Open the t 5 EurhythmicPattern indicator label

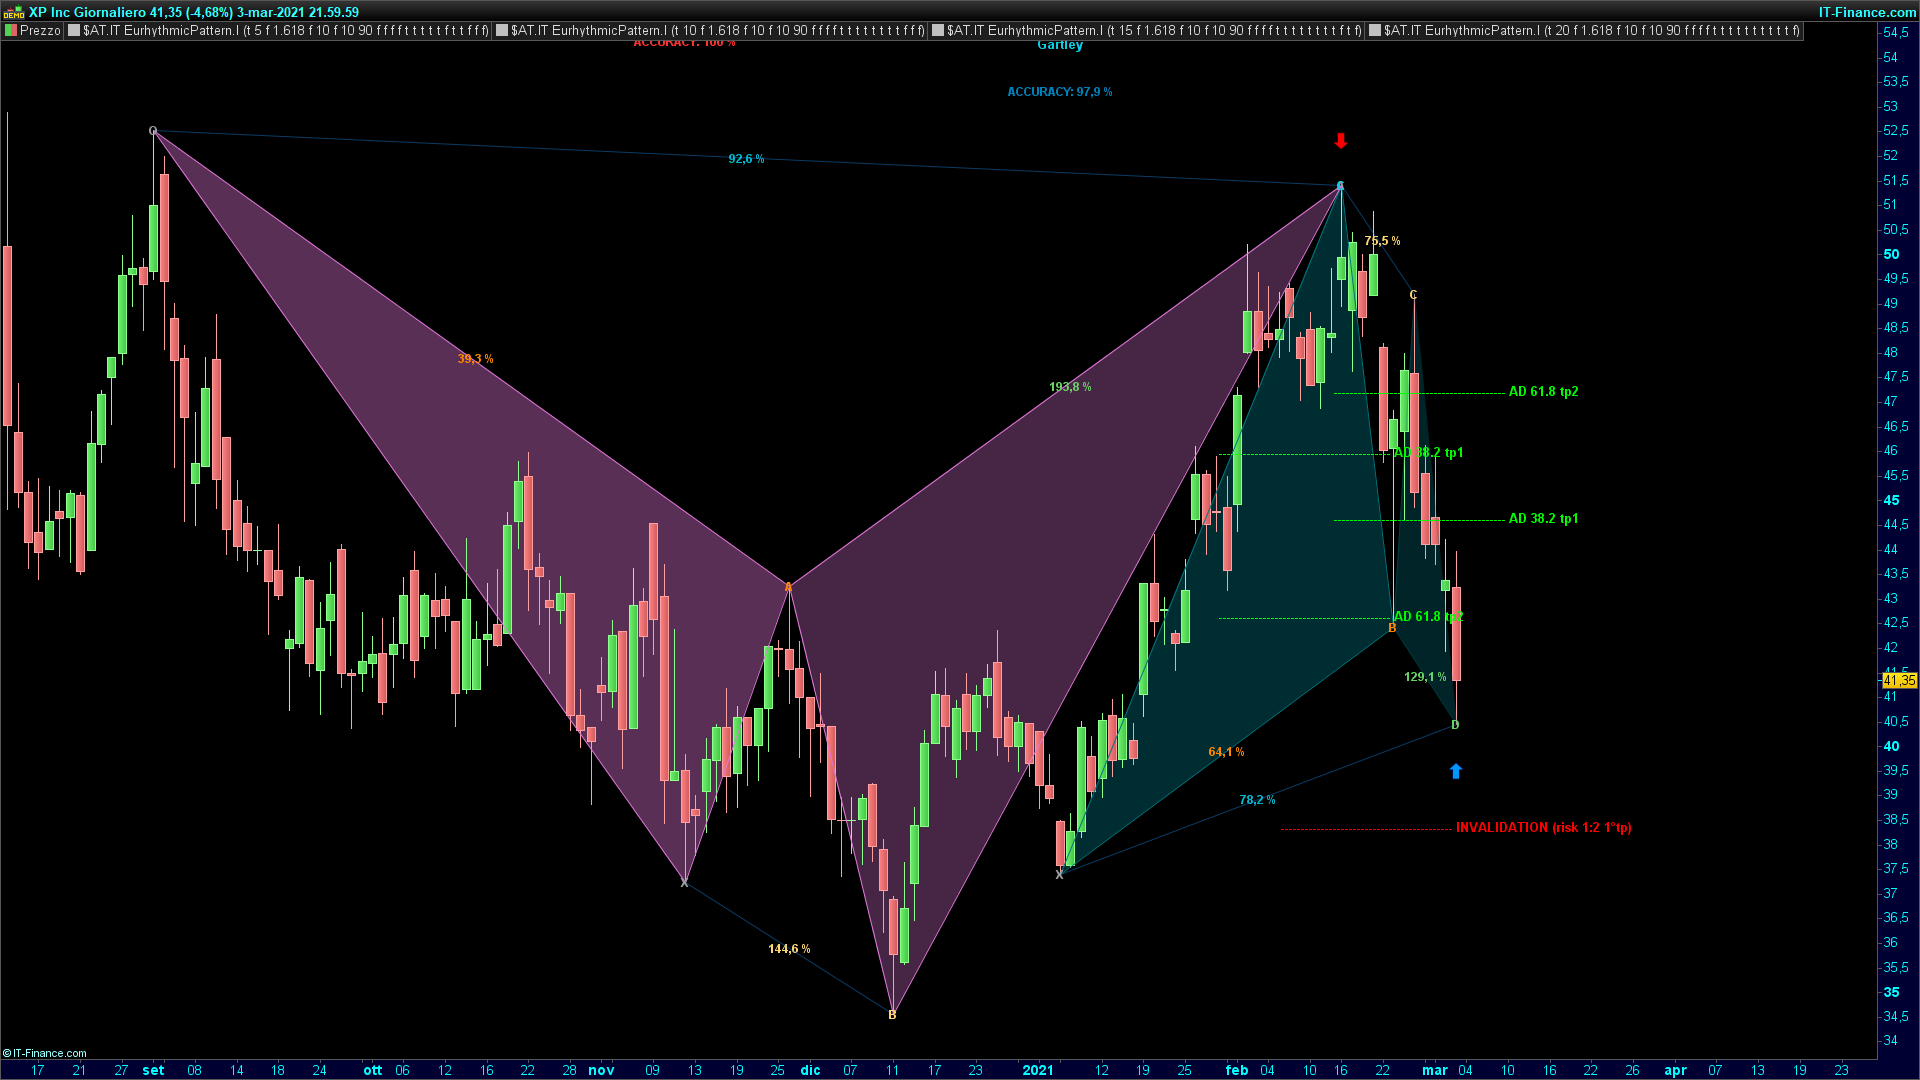tap(286, 31)
